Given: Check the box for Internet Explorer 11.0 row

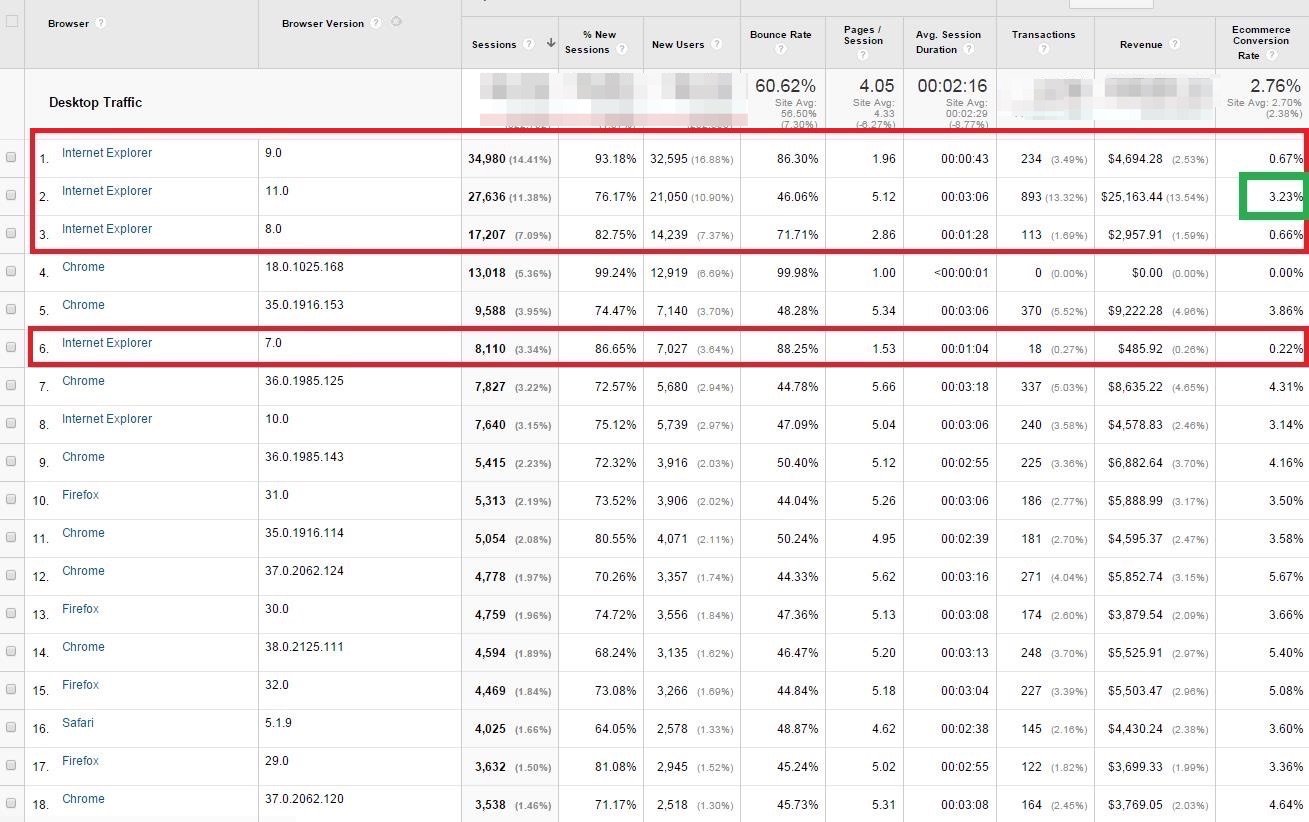Looking at the screenshot, I should tap(12, 195).
